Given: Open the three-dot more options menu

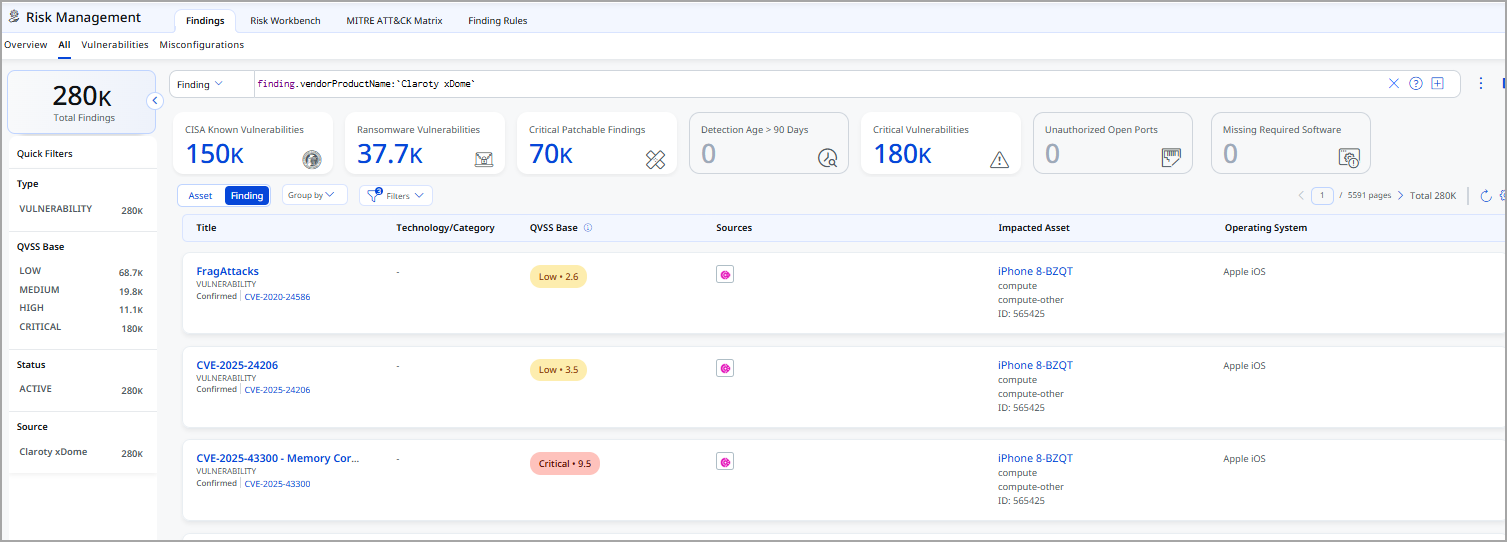Looking at the screenshot, I should click(1481, 84).
